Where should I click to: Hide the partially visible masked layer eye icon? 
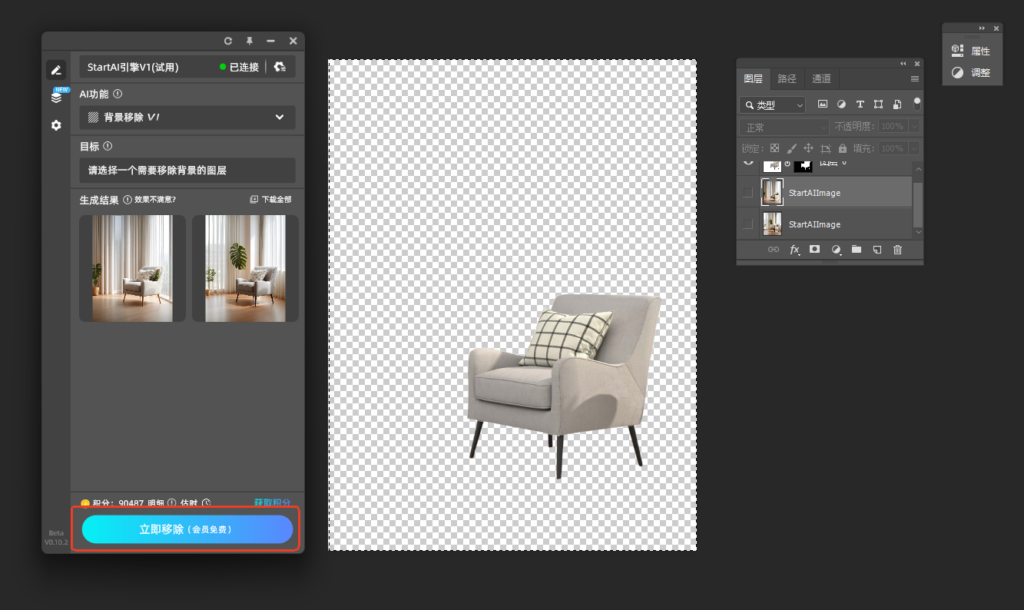point(748,162)
